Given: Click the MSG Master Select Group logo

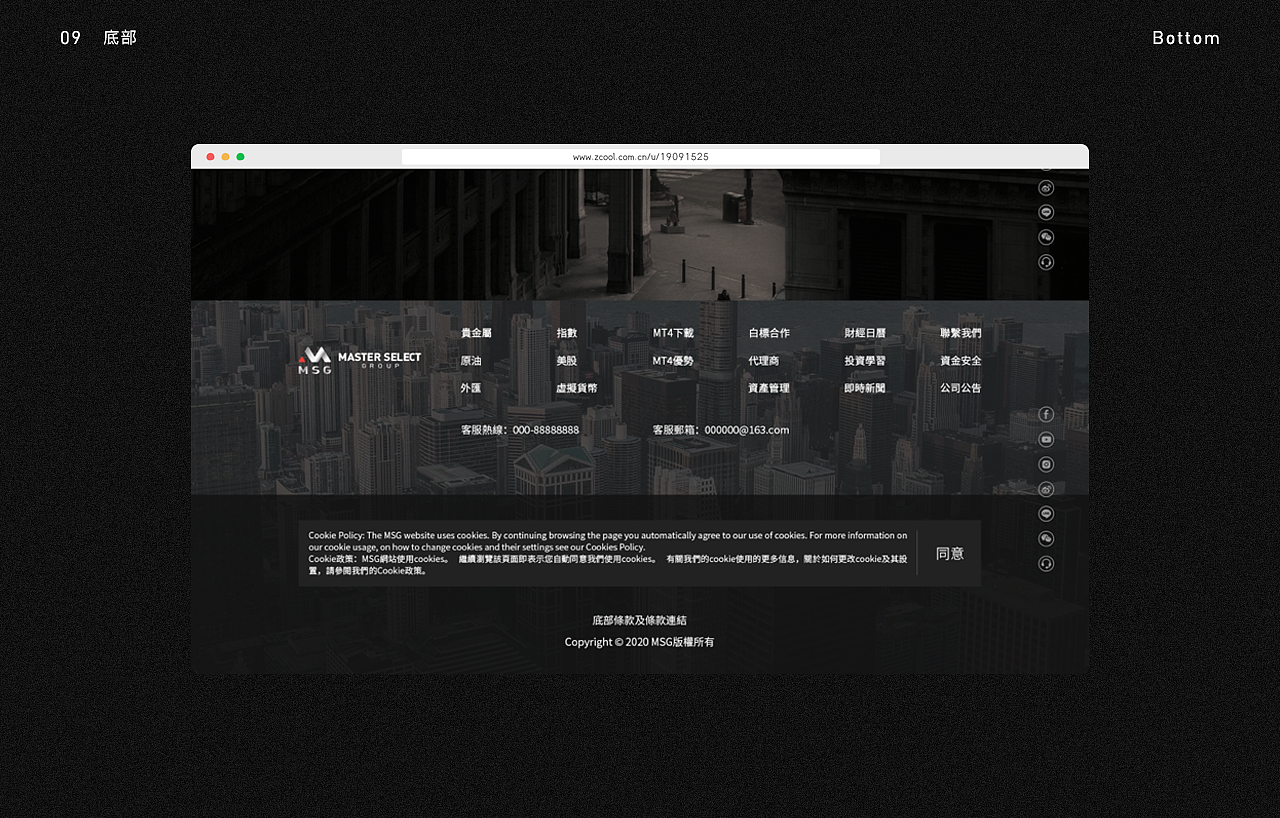Looking at the screenshot, I should coord(360,360).
